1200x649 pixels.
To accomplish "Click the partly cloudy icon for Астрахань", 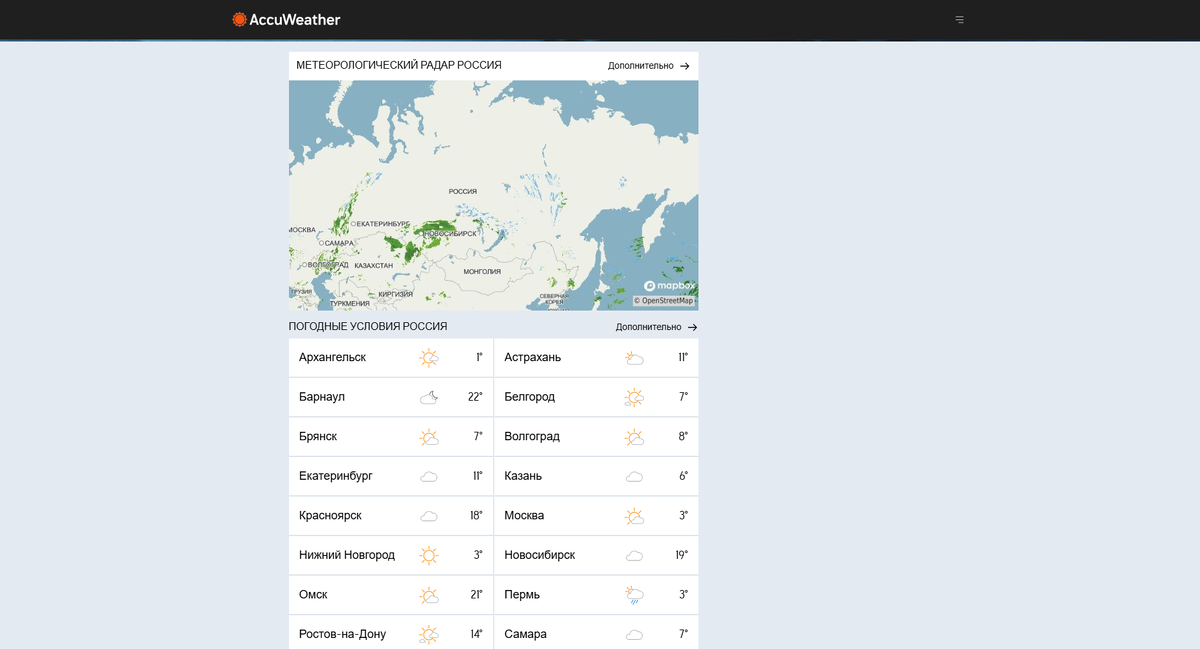I will tap(634, 357).
